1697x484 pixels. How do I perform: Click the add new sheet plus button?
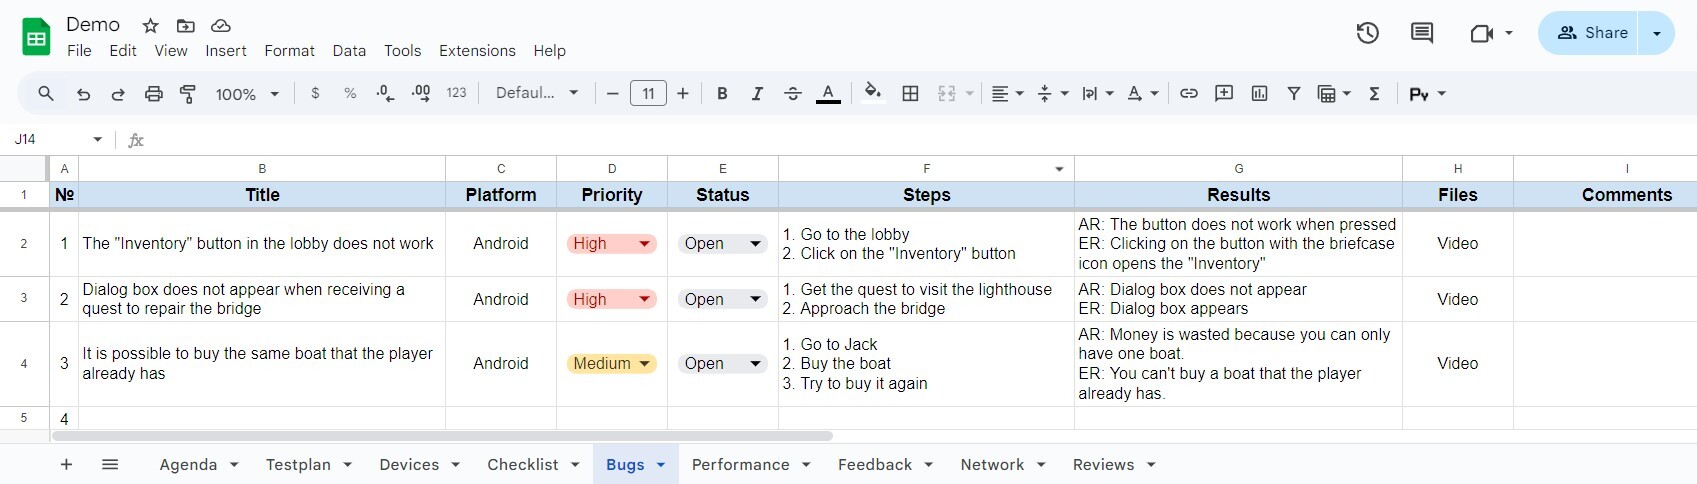[x=66, y=465]
